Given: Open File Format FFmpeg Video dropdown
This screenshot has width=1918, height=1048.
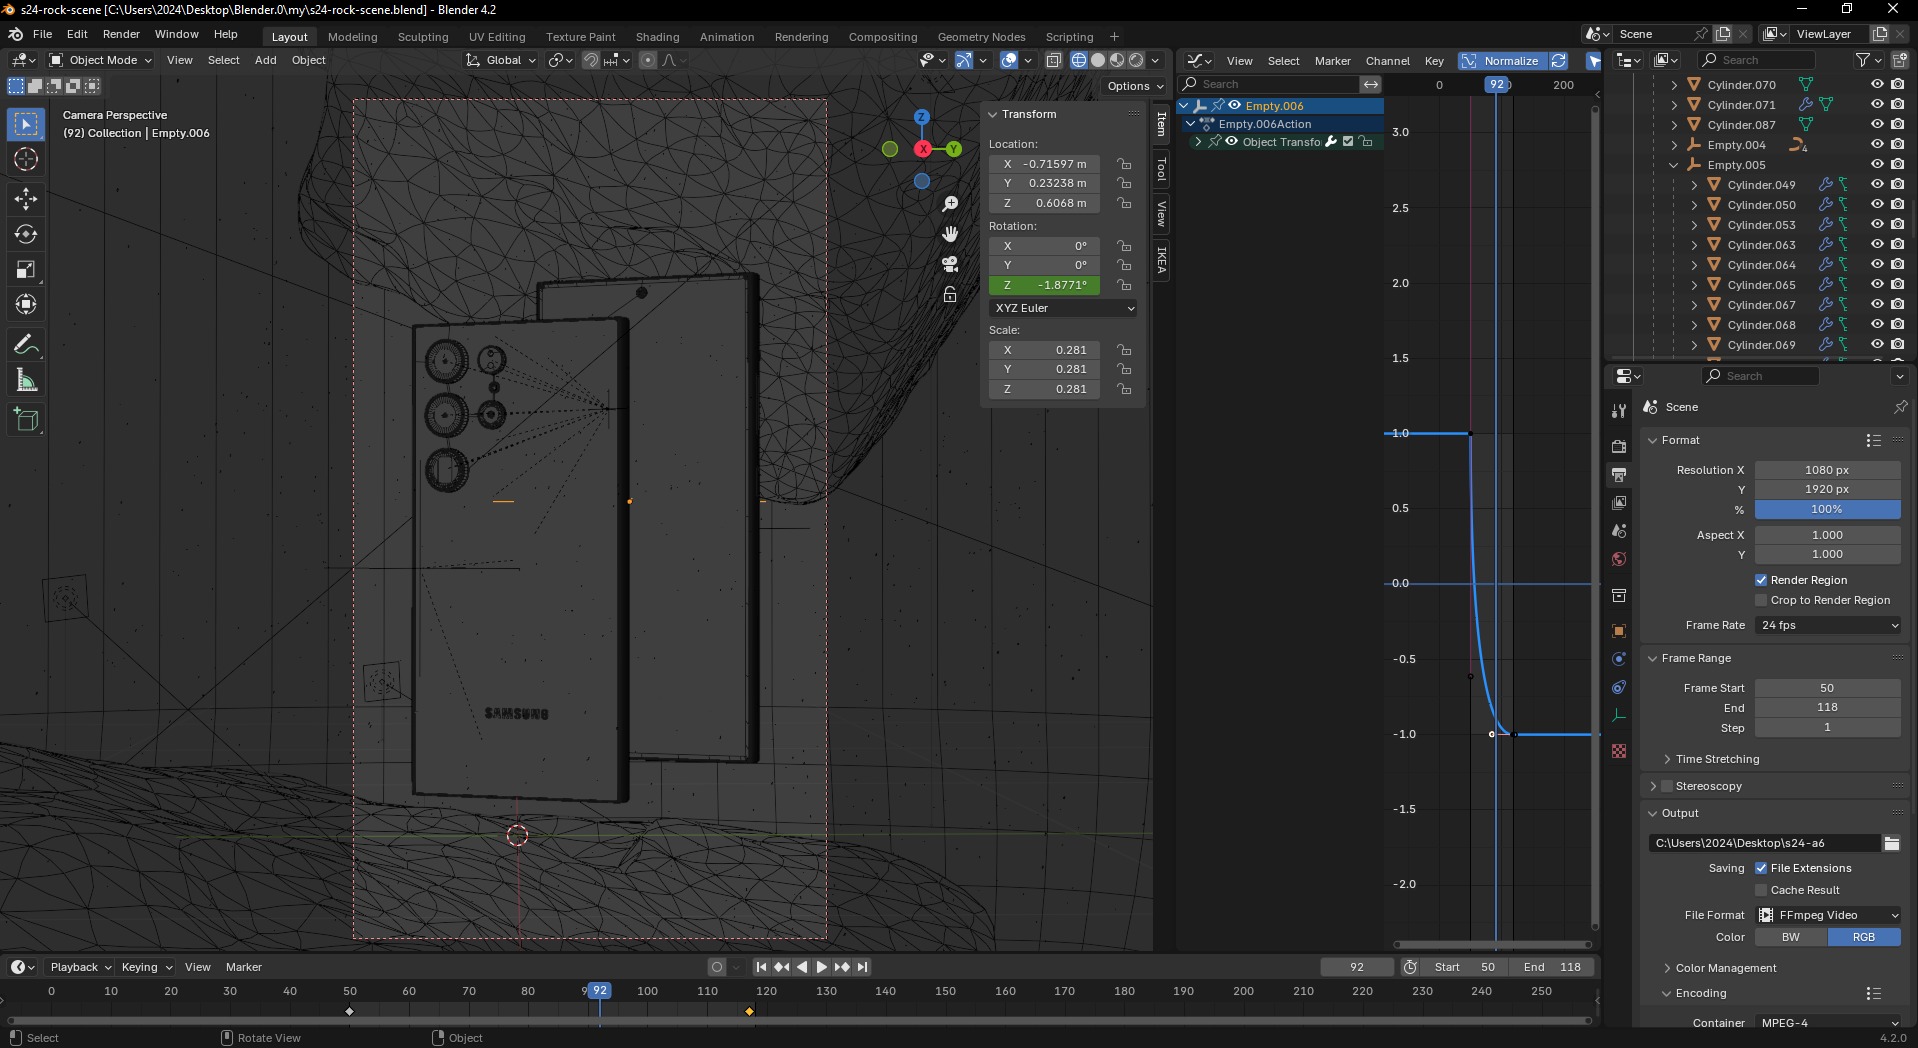Looking at the screenshot, I should click(x=1828, y=915).
